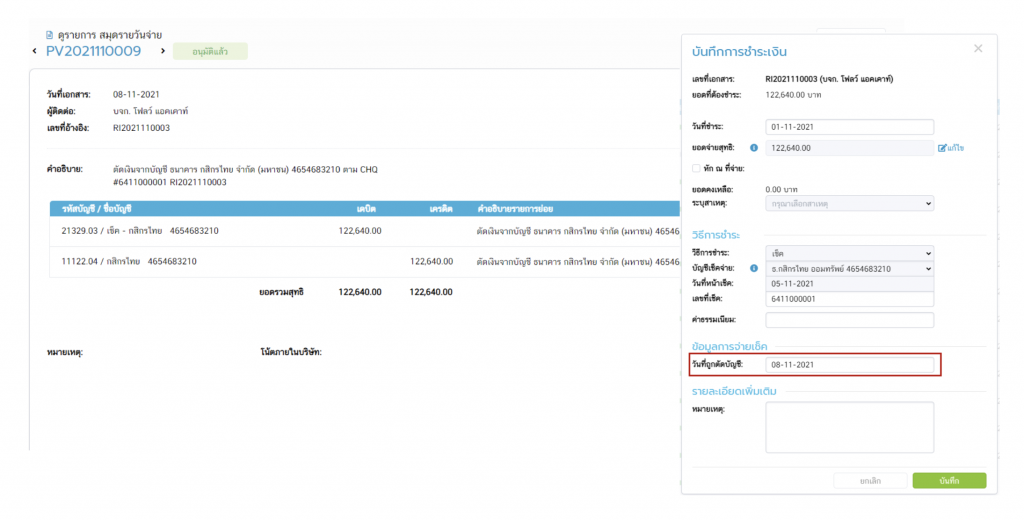Image resolution: width=1024 pixels, height=521 pixels.
Task: Click the info icon next to ยอดจ่ายสุทธิ
Action: pyautogui.click(x=754, y=148)
